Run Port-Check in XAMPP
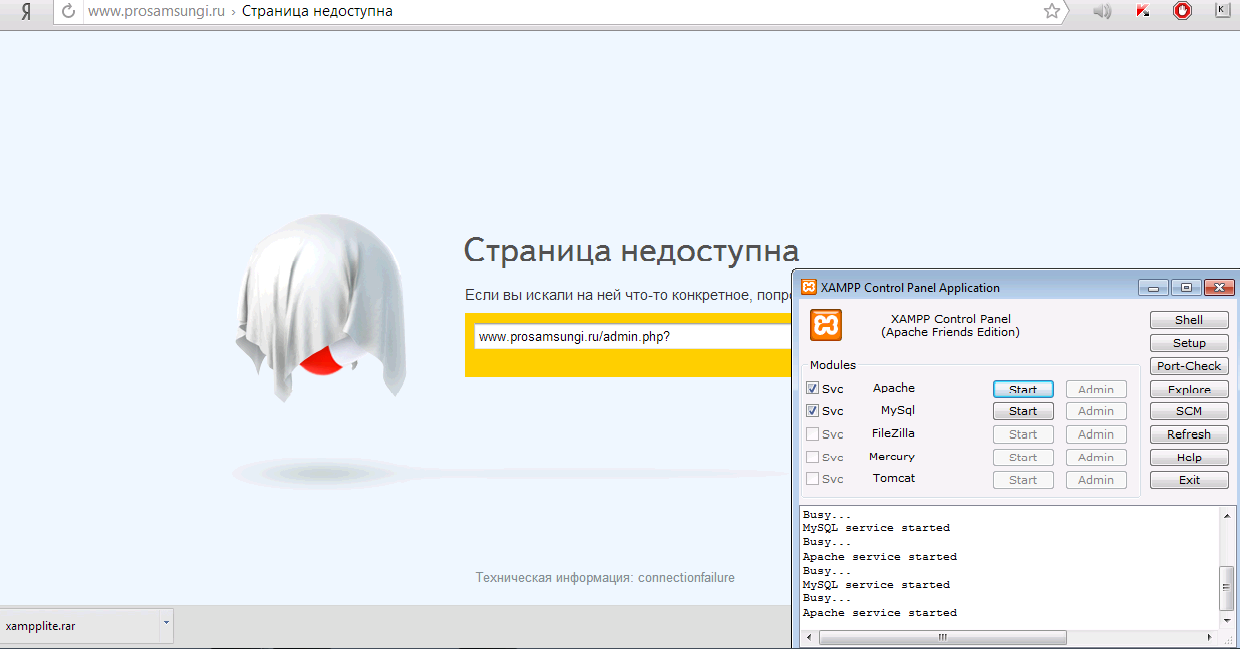The width and height of the screenshot is (1240, 649). [1189, 366]
